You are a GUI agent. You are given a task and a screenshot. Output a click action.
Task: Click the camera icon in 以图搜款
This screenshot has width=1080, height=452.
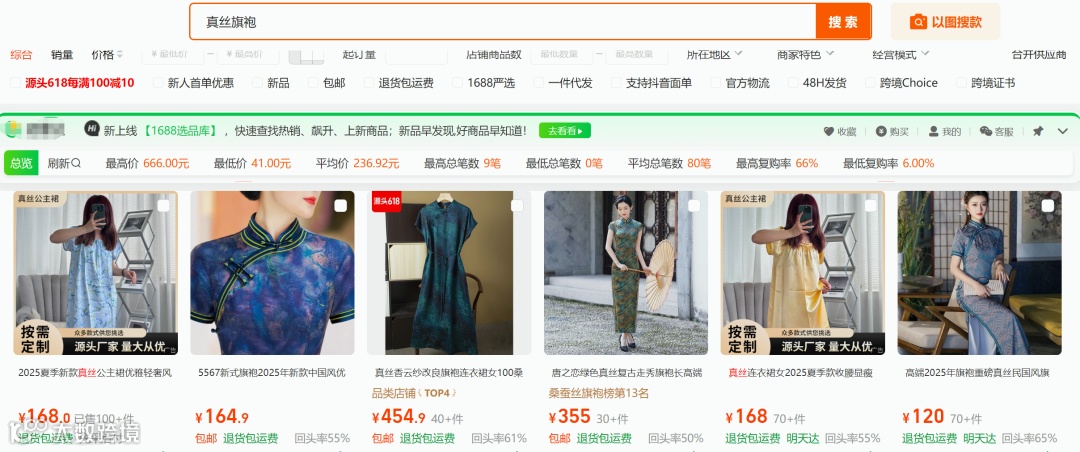coord(918,22)
